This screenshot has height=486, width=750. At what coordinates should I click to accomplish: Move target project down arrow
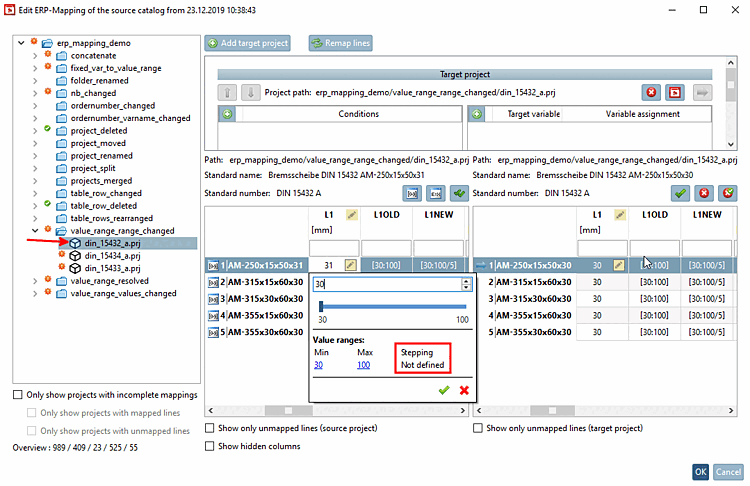pyautogui.click(x=250, y=92)
